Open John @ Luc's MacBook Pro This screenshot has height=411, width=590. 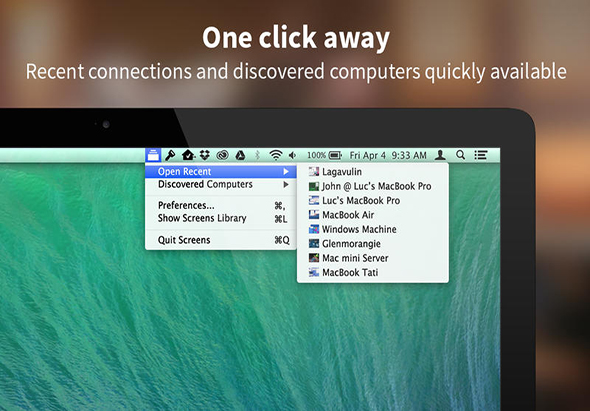tap(373, 186)
